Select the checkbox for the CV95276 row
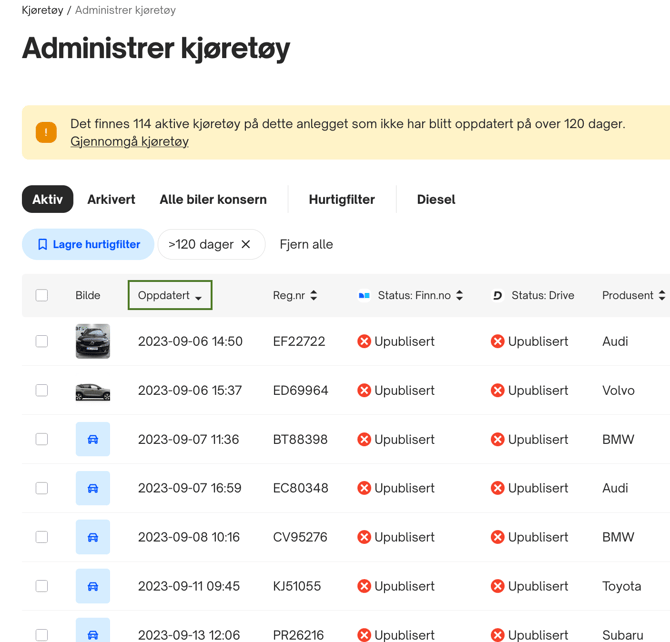 click(x=42, y=537)
